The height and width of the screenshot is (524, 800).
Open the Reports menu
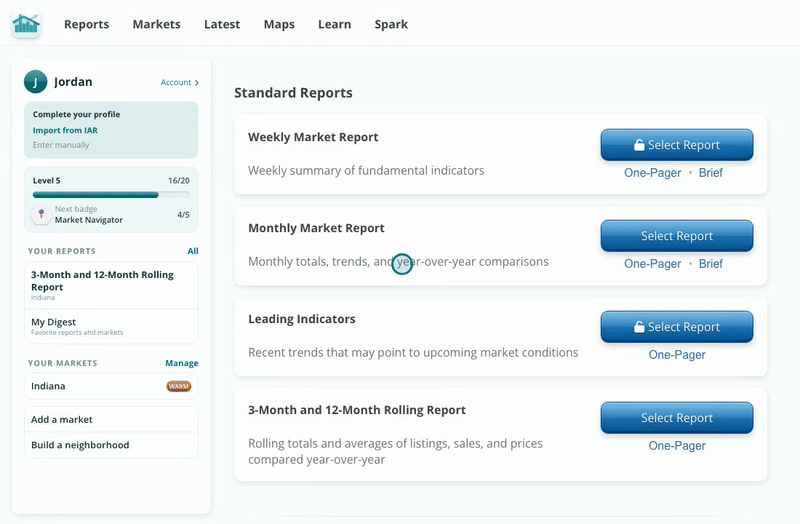point(87,24)
